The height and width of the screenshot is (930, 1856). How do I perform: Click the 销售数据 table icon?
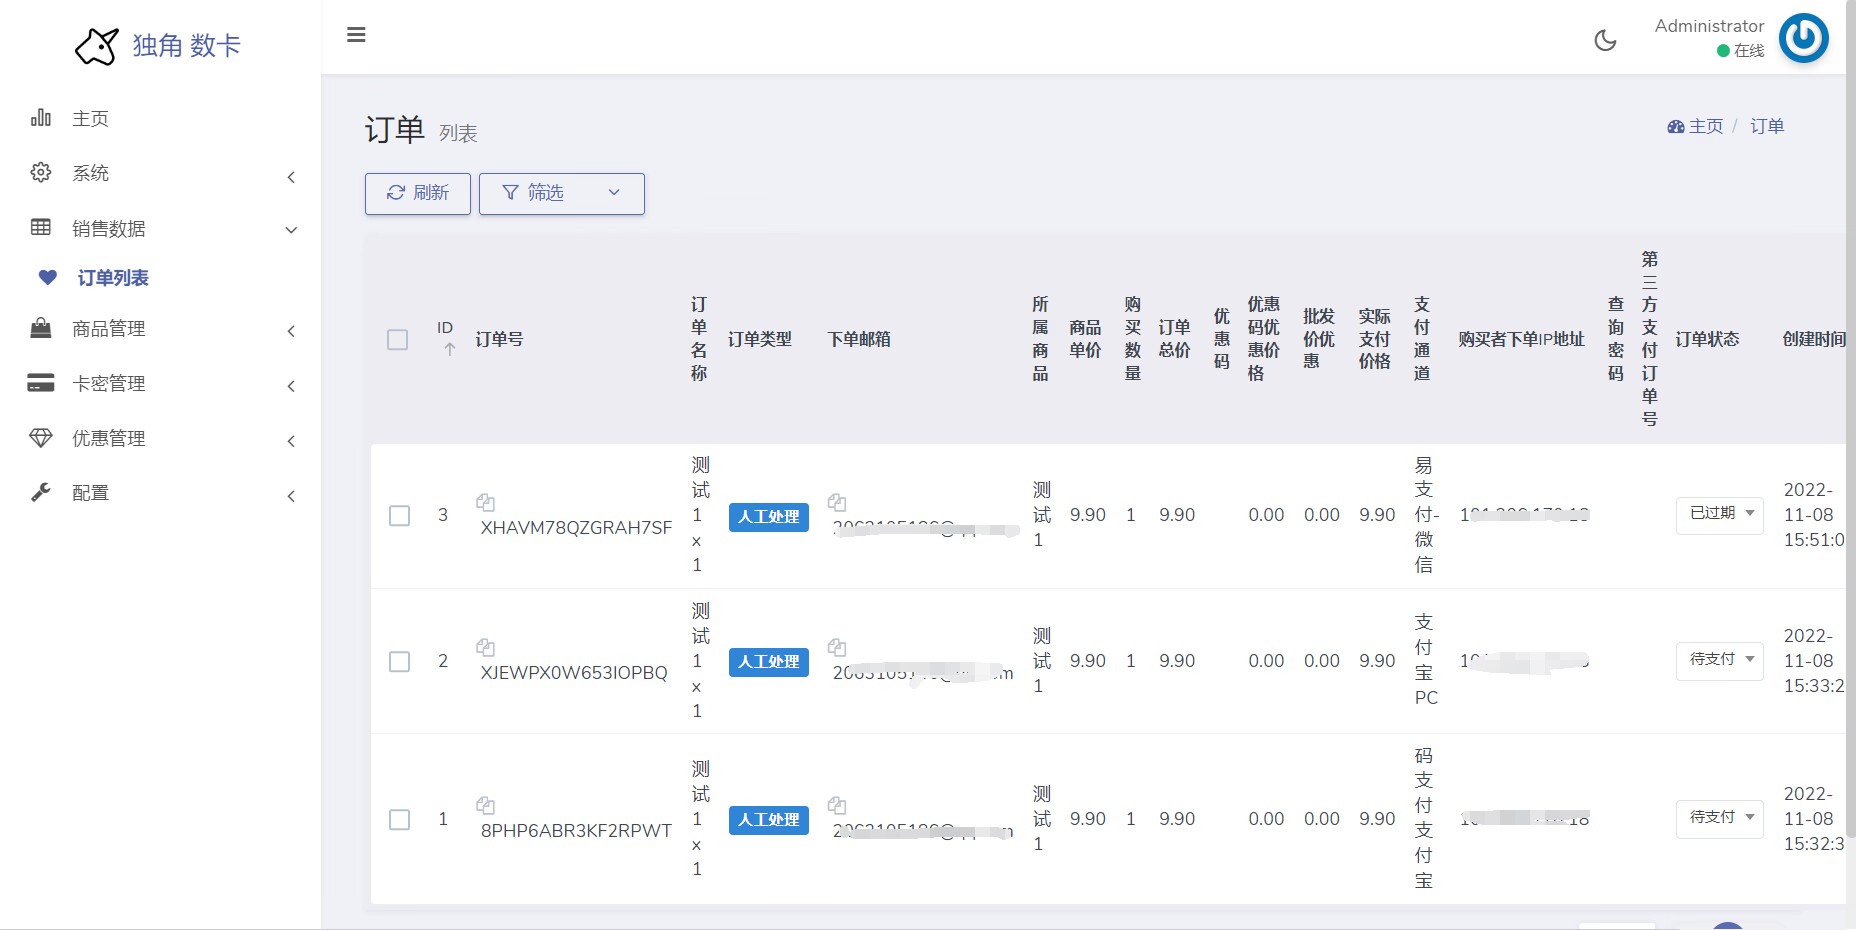click(x=41, y=227)
